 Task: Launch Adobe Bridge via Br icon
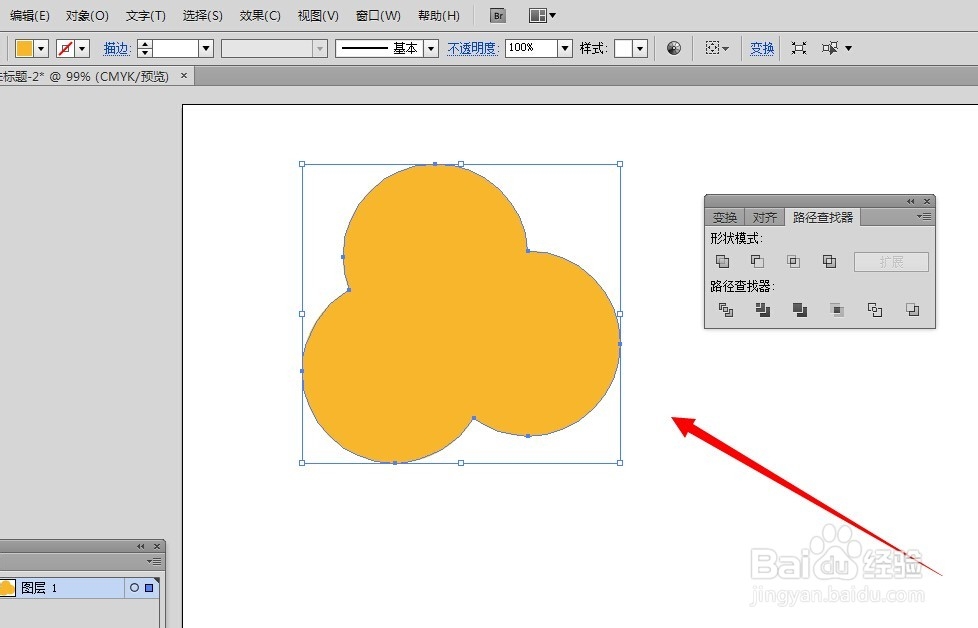coord(498,16)
